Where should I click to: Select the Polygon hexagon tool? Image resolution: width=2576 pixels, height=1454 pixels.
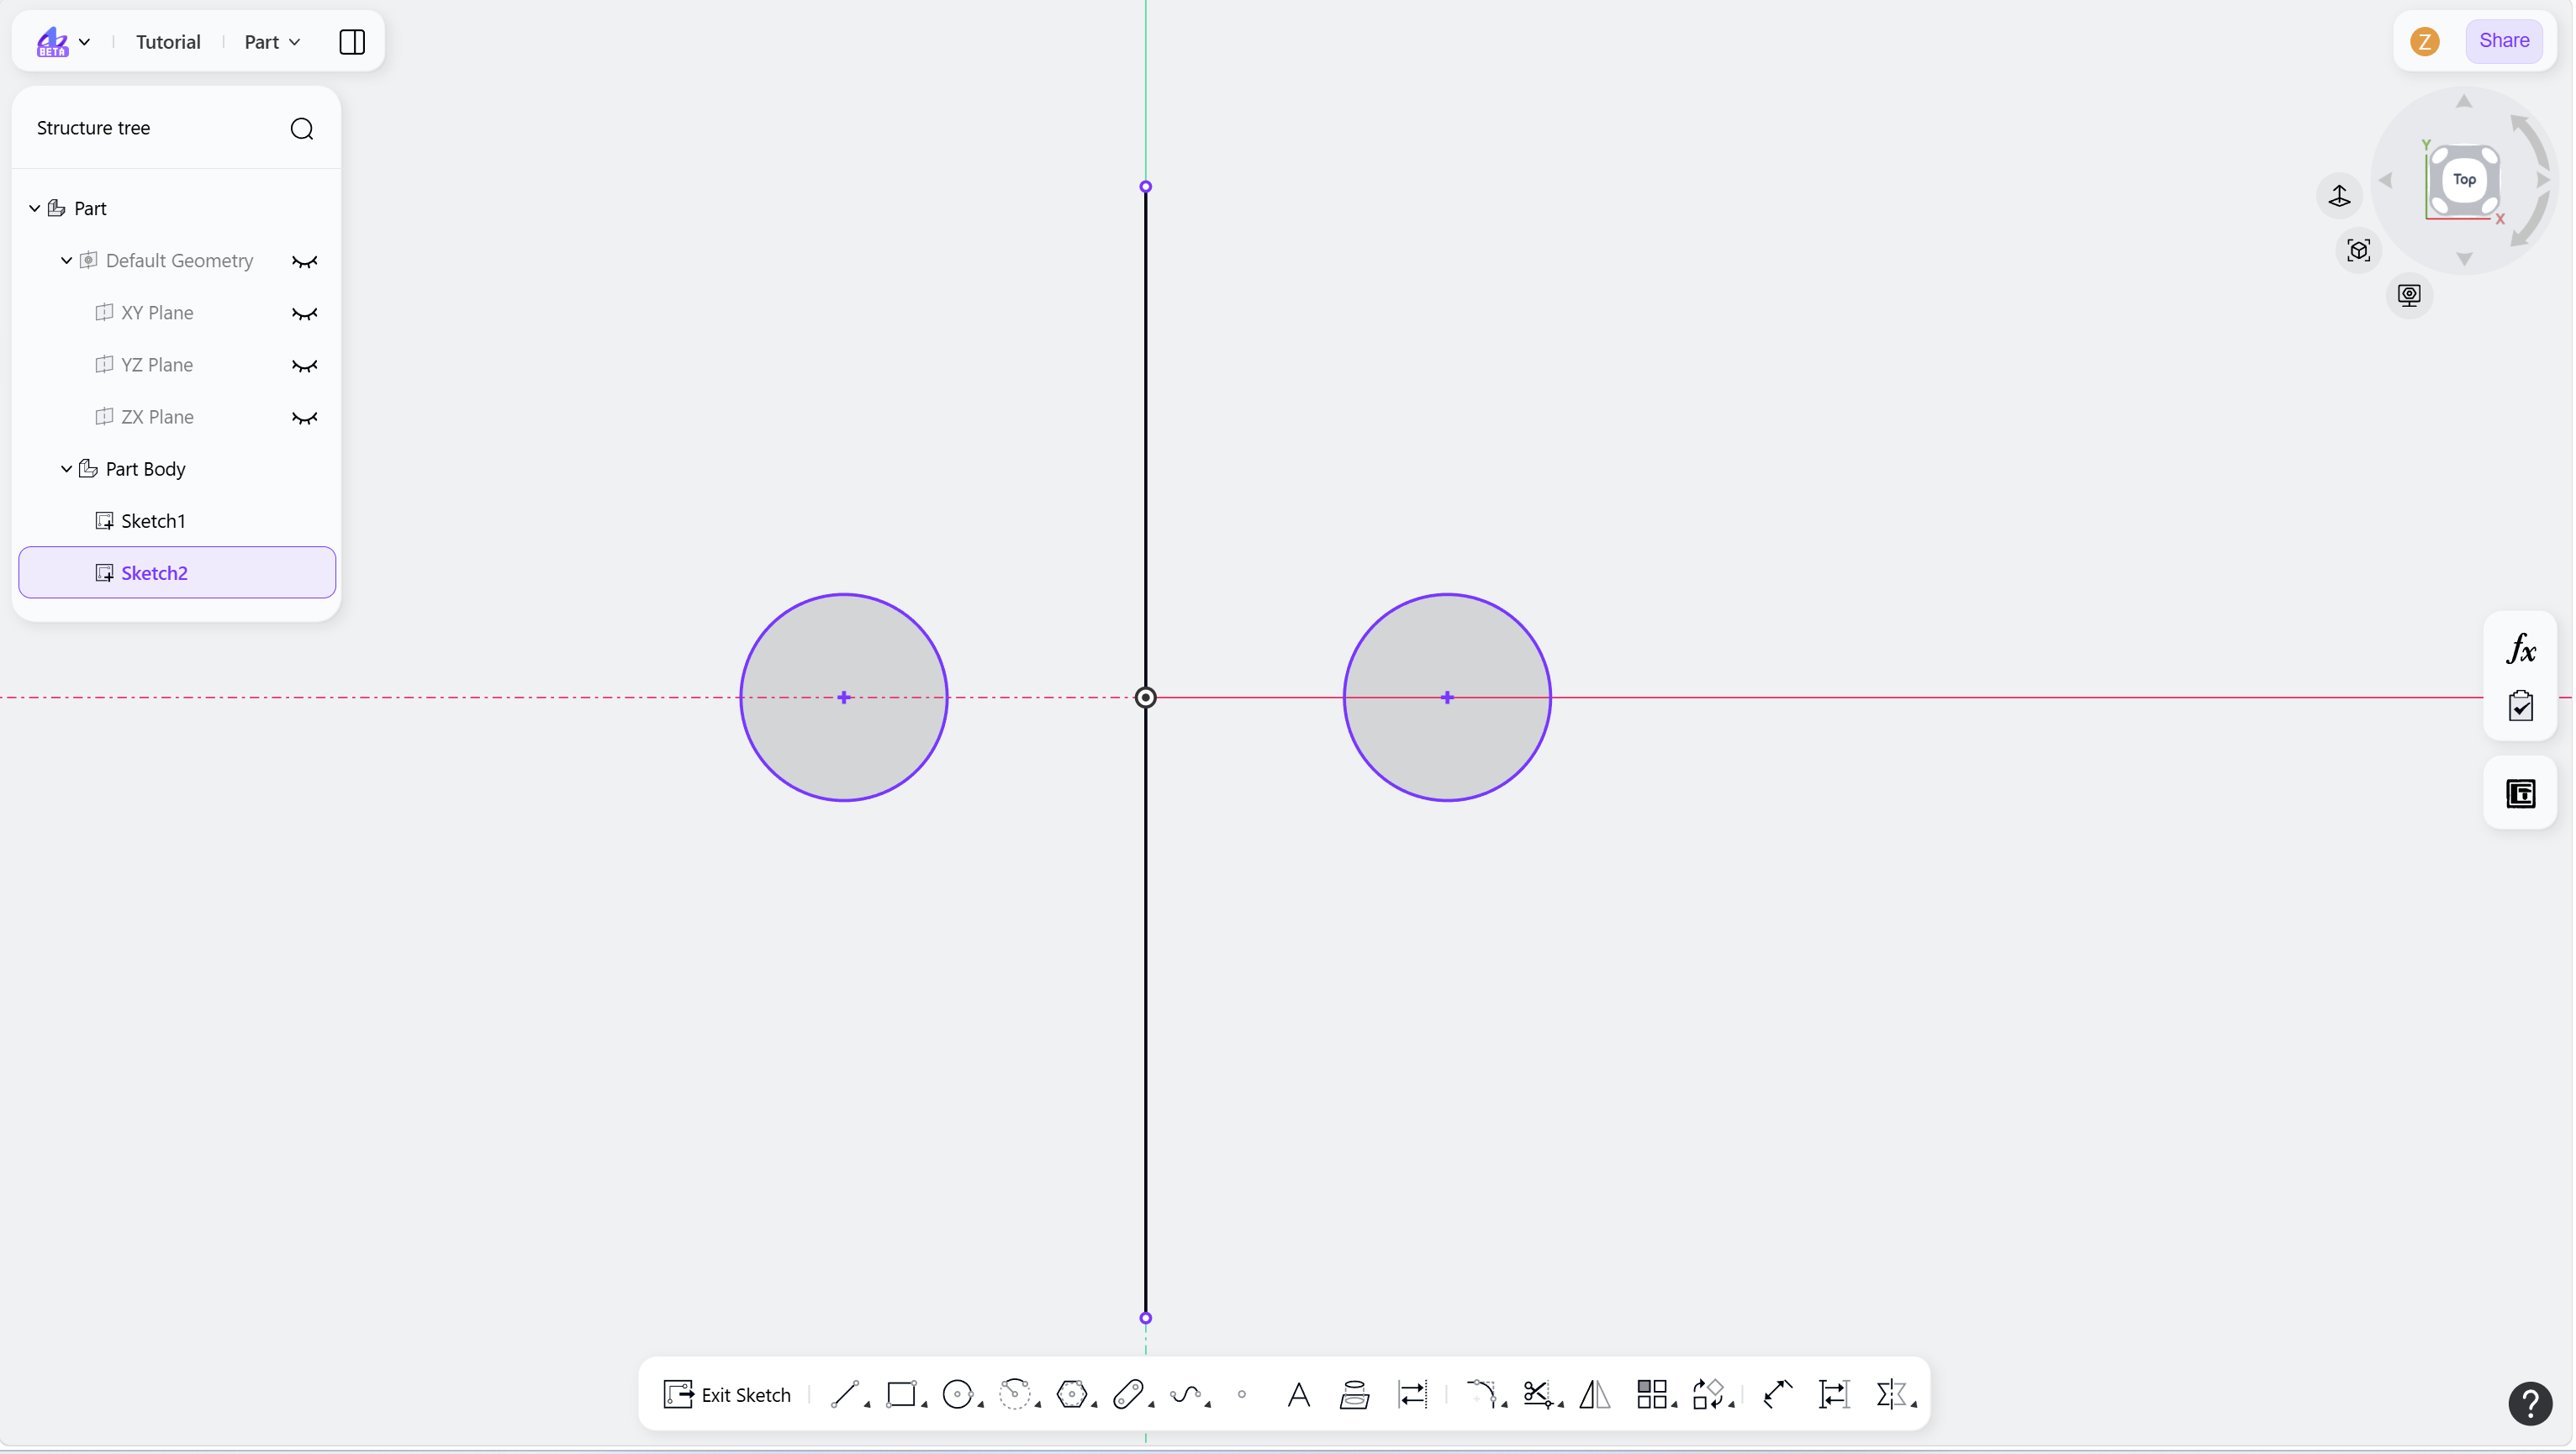click(x=1072, y=1394)
